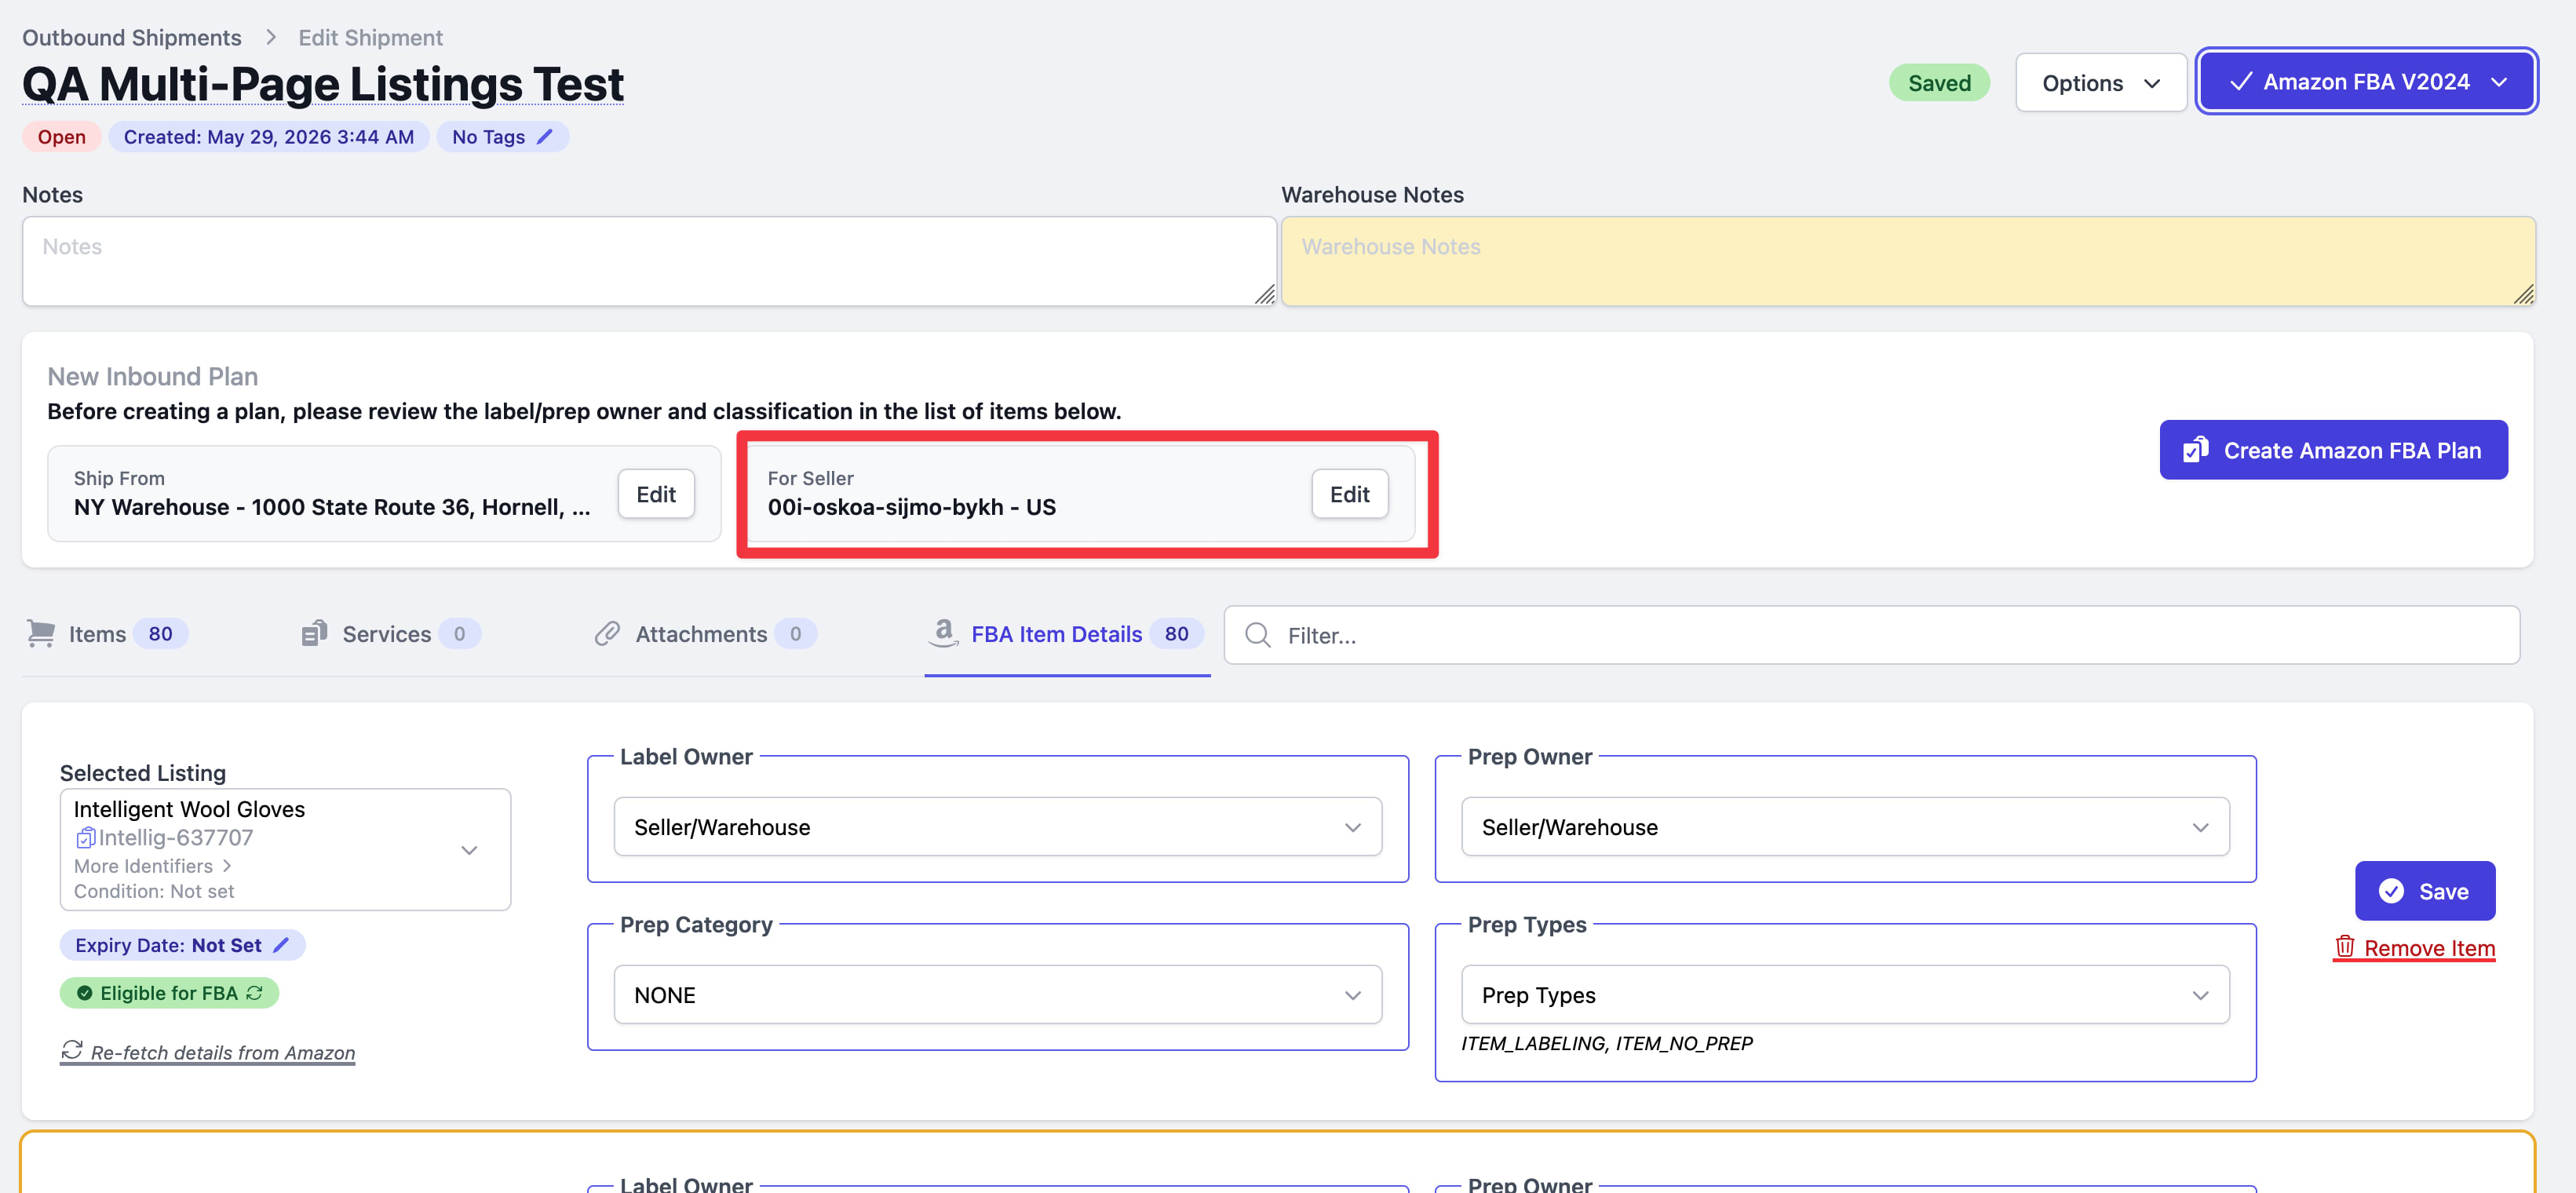Click the Notes field resize handle

pyautogui.click(x=1265, y=294)
